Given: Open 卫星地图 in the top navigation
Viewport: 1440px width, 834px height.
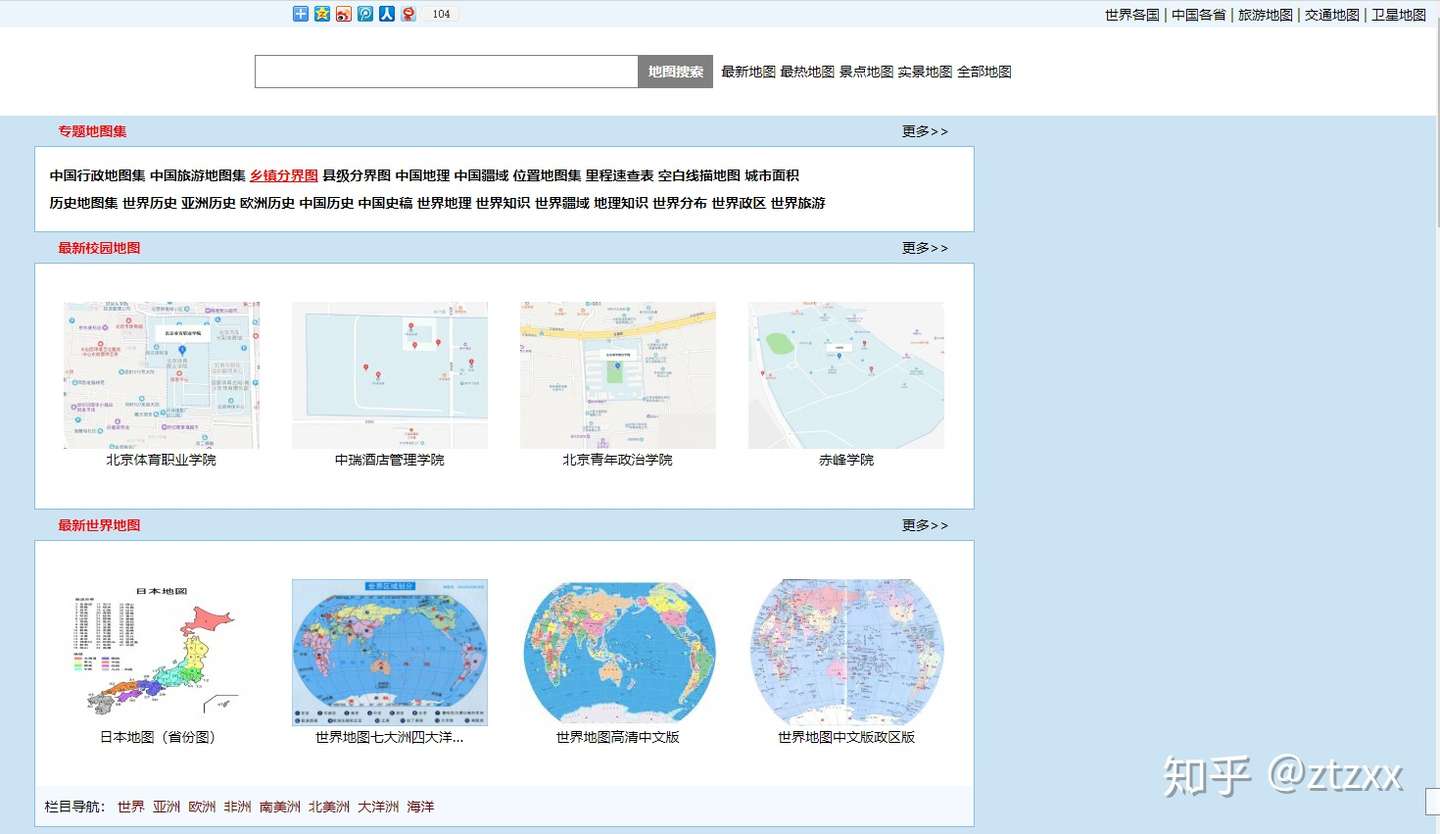Looking at the screenshot, I should coord(1398,16).
